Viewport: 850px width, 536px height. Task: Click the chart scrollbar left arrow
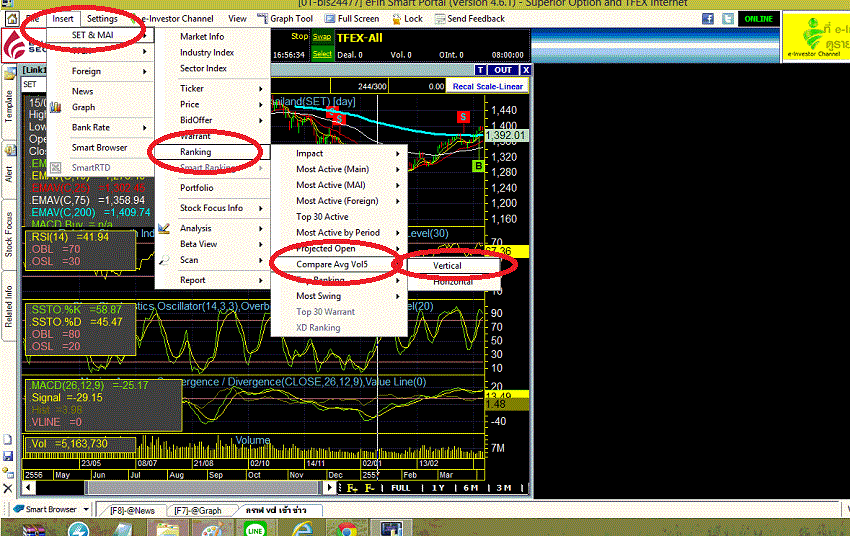(28, 487)
